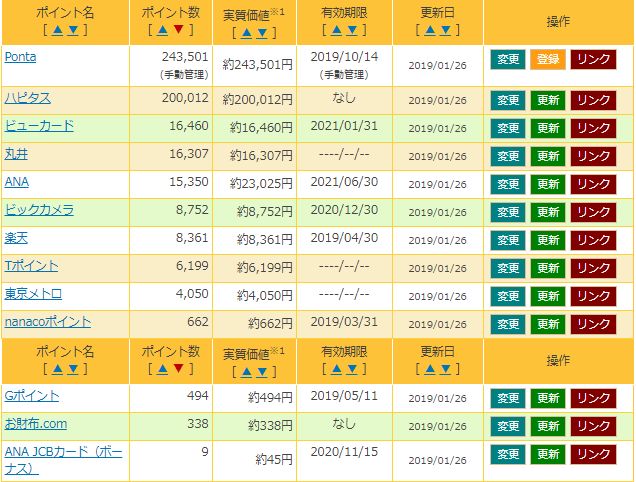Click リンク button for ビューカード

tap(593, 129)
